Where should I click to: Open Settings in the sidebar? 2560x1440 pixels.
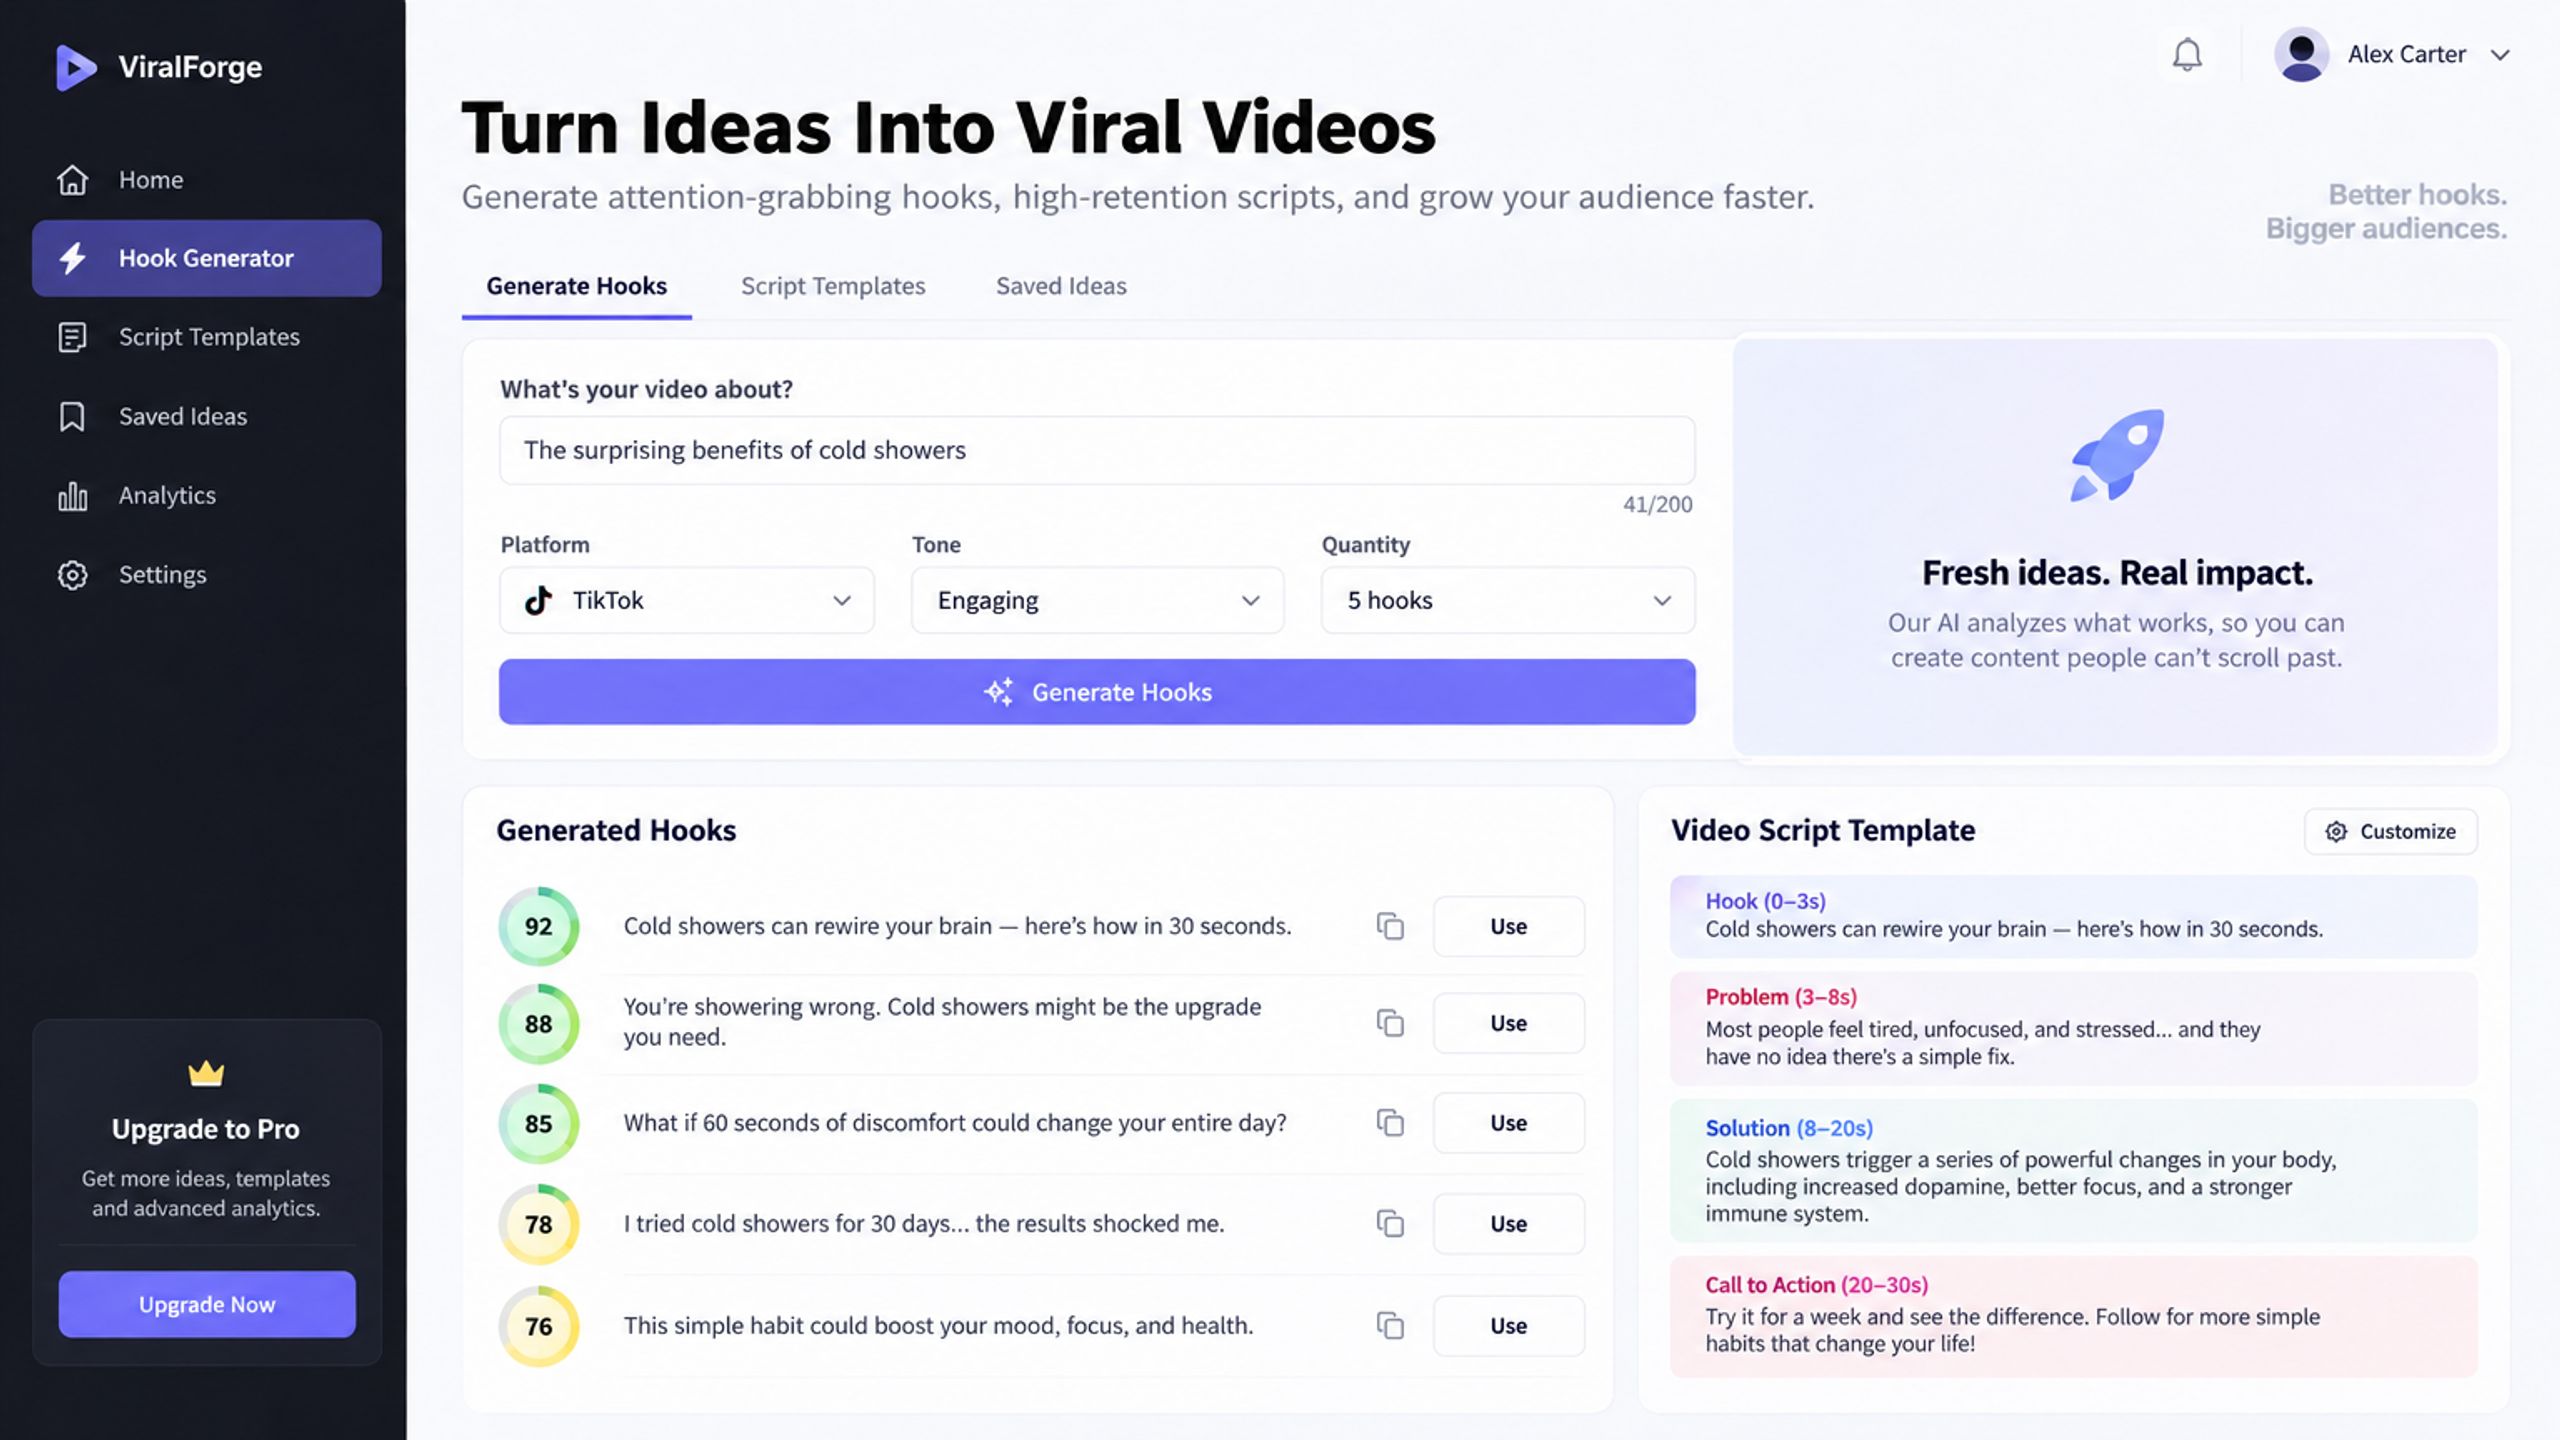(207, 575)
